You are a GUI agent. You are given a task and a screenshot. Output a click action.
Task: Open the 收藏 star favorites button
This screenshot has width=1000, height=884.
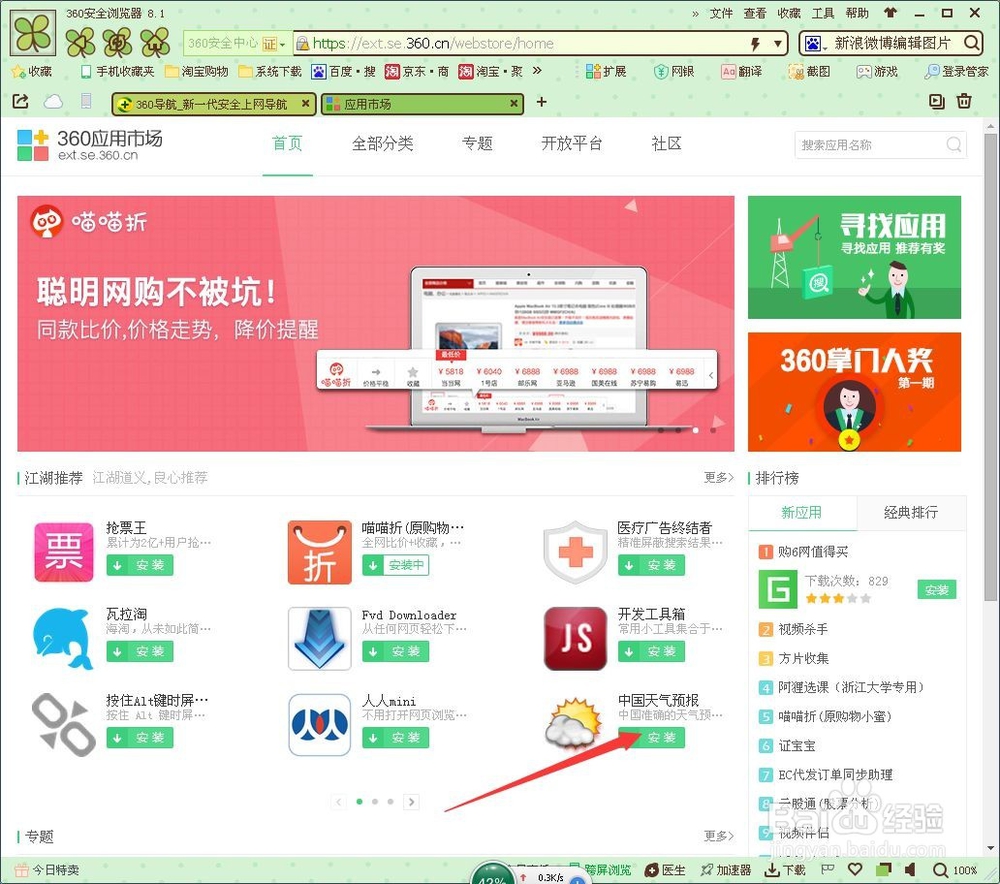point(32,71)
